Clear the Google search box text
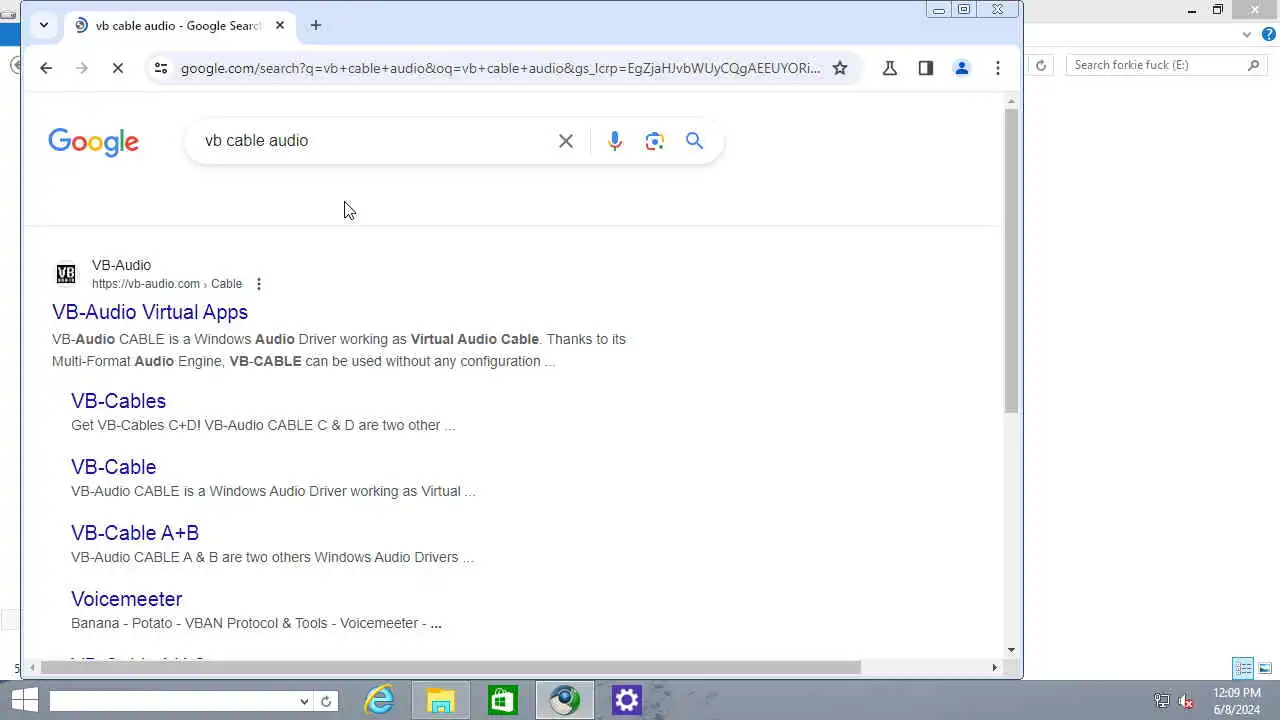The height and width of the screenshot is (720, 1280). click(566, 141)
